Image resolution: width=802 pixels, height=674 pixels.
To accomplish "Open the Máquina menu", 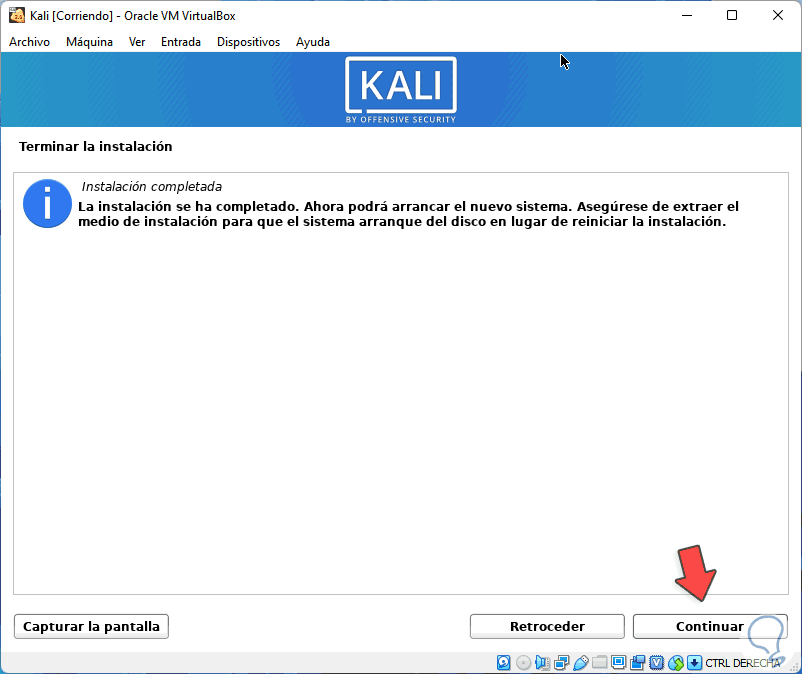I will (89, 42).
